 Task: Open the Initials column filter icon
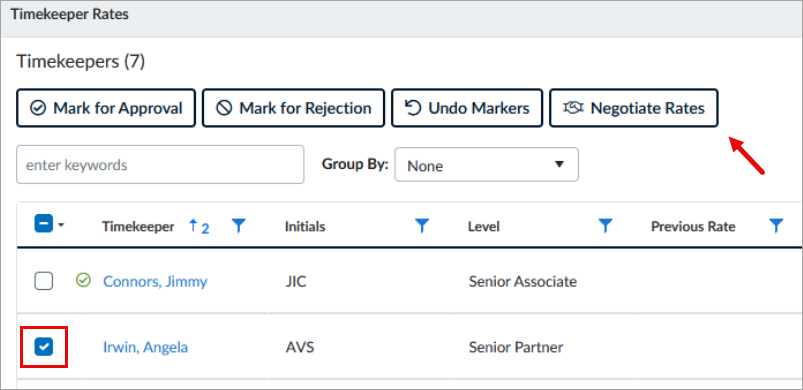pos(421,226)
